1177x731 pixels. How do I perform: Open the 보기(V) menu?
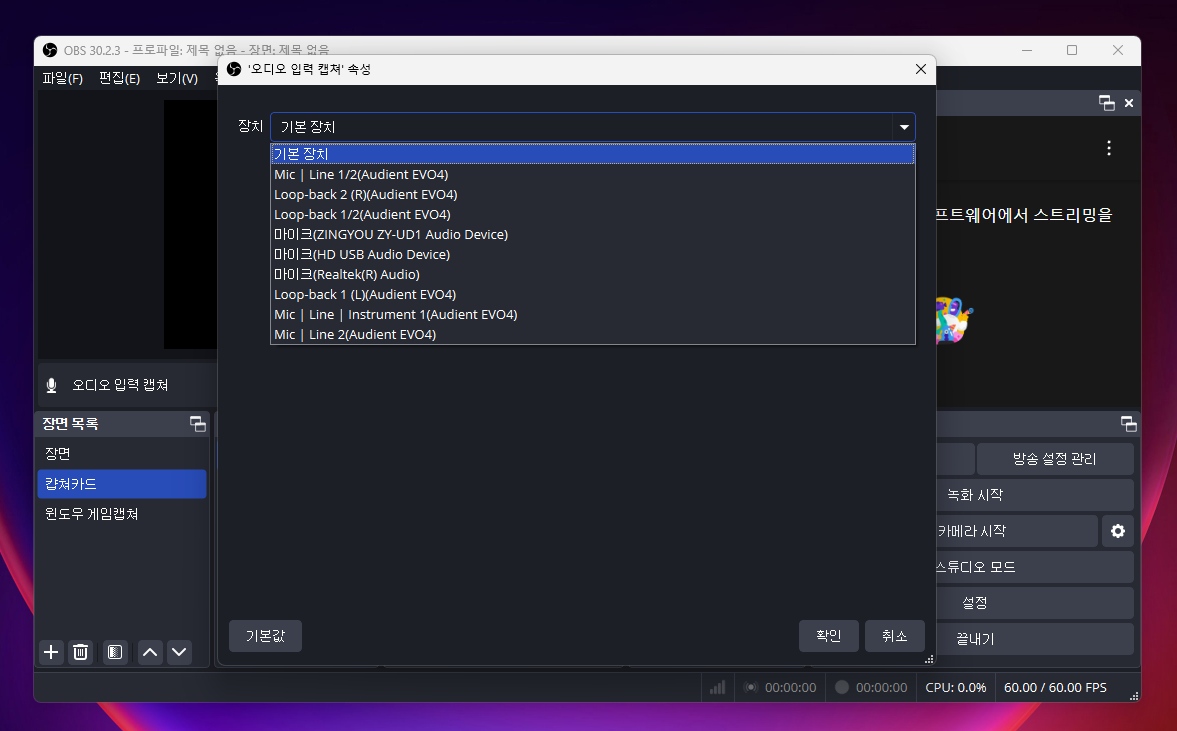coord(177,78)
